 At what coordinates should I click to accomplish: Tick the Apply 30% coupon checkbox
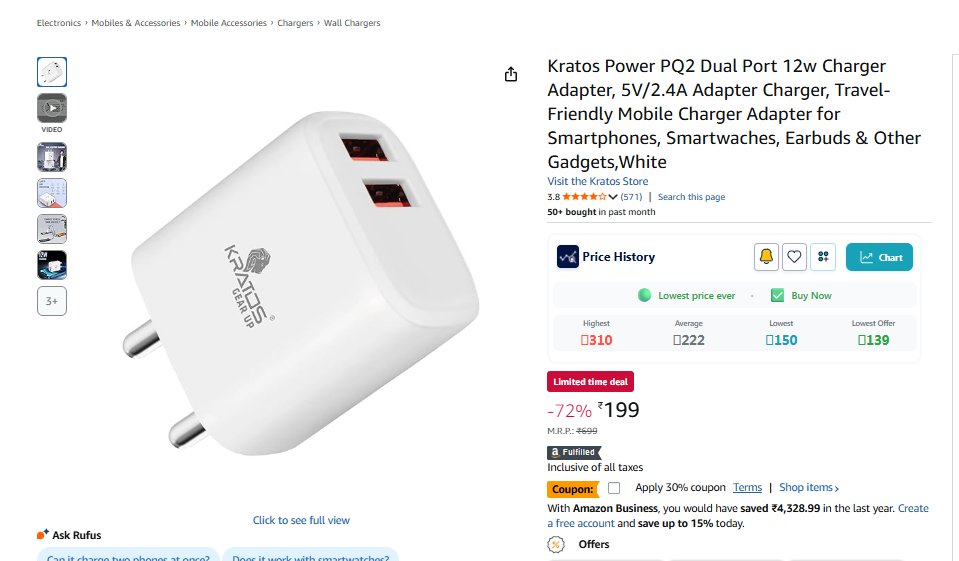pyautogui.click(x=614, y=488)
